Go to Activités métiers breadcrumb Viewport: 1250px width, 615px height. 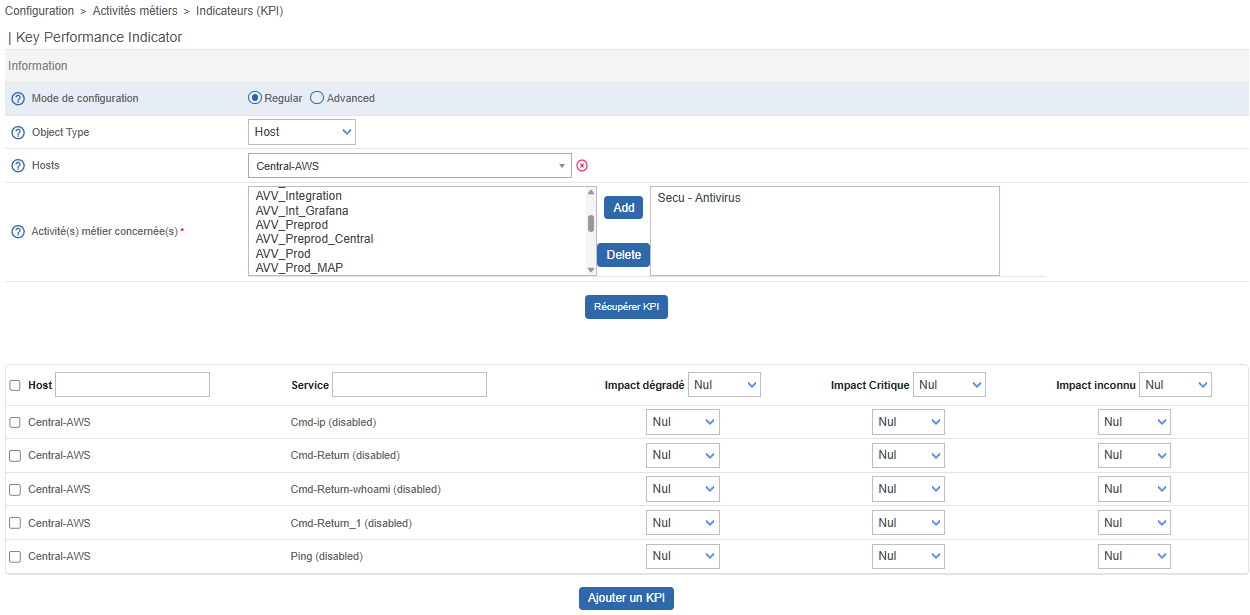coord(134,11)
